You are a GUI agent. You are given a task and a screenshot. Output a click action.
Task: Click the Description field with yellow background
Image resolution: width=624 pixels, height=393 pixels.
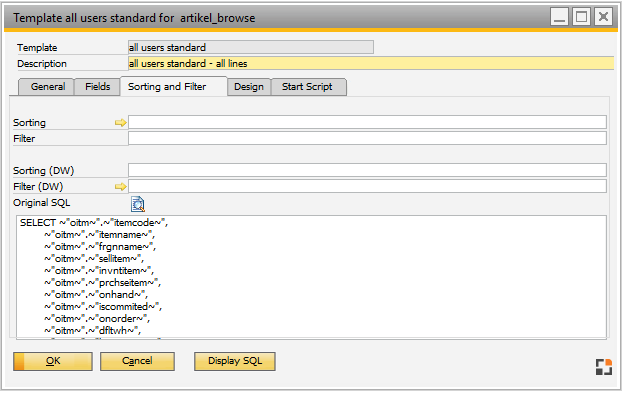(371, 63)
